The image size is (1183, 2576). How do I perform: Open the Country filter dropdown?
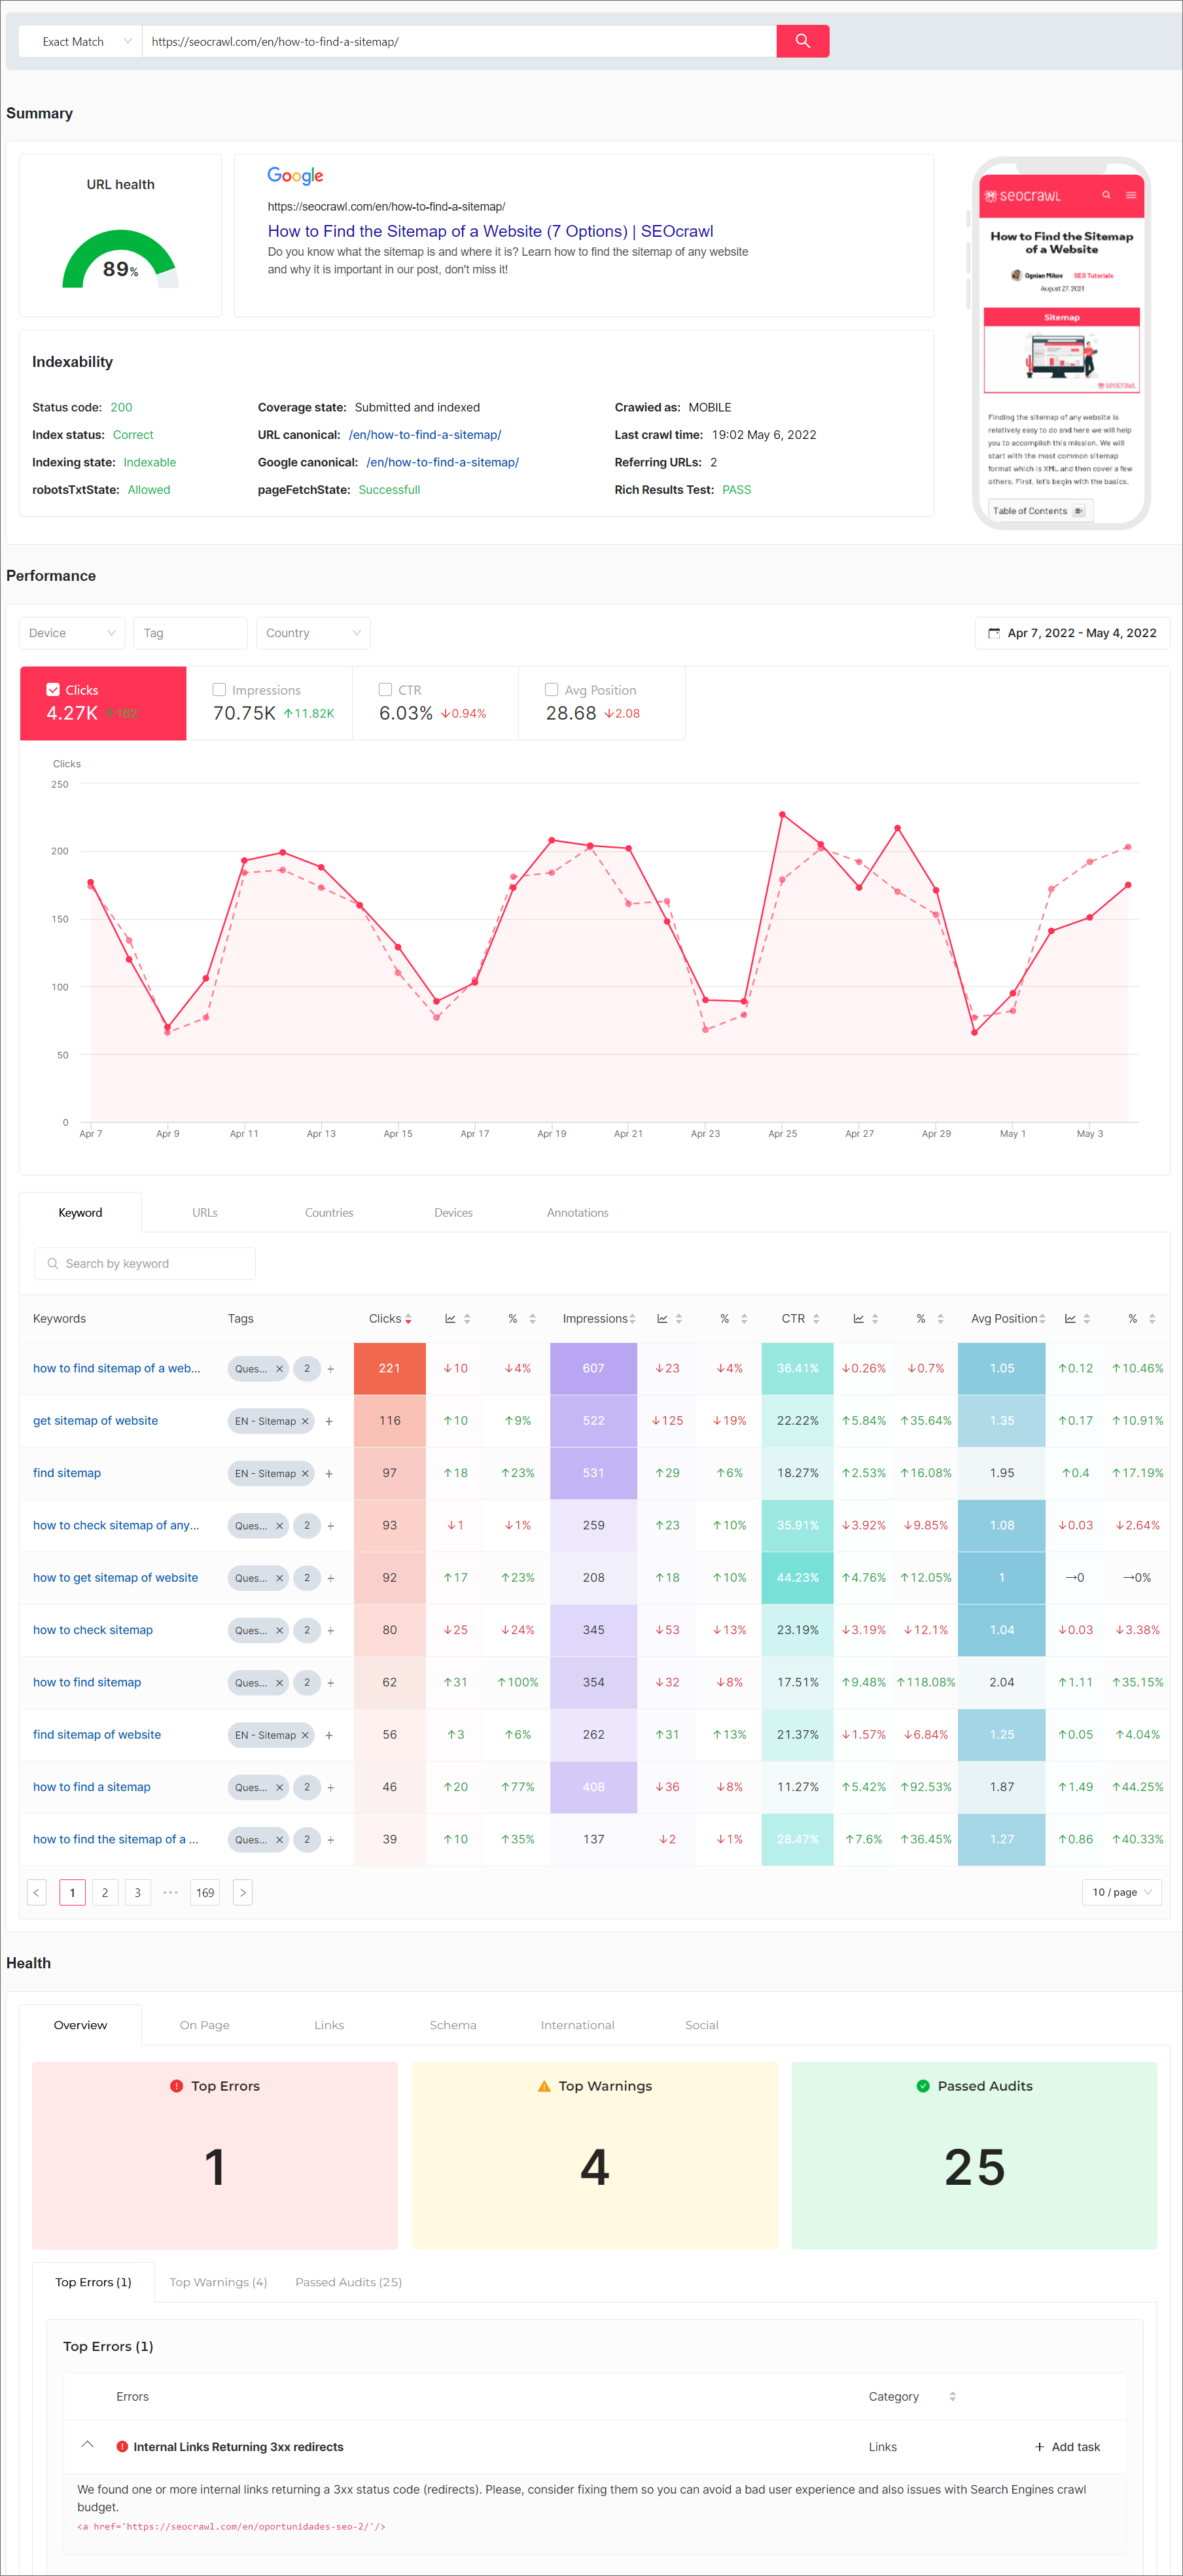click(313, 633)
